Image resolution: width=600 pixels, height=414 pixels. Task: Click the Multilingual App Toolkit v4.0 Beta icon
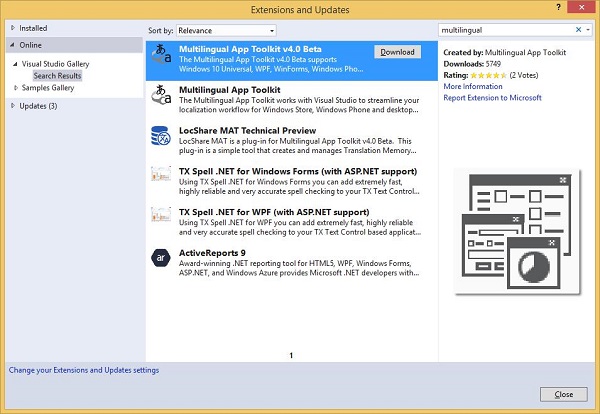pos(161,54)
